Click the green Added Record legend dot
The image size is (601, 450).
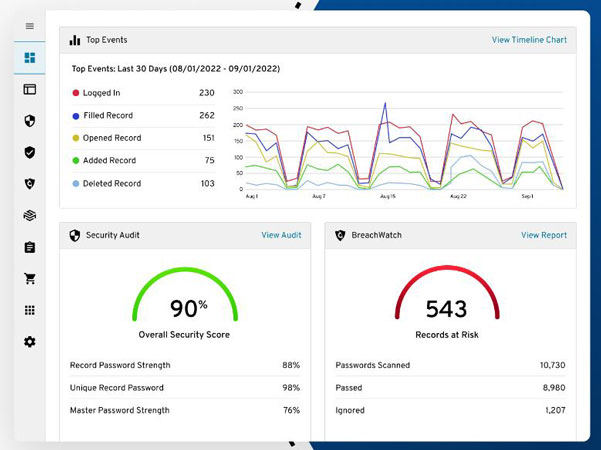(x=75, y=160)
